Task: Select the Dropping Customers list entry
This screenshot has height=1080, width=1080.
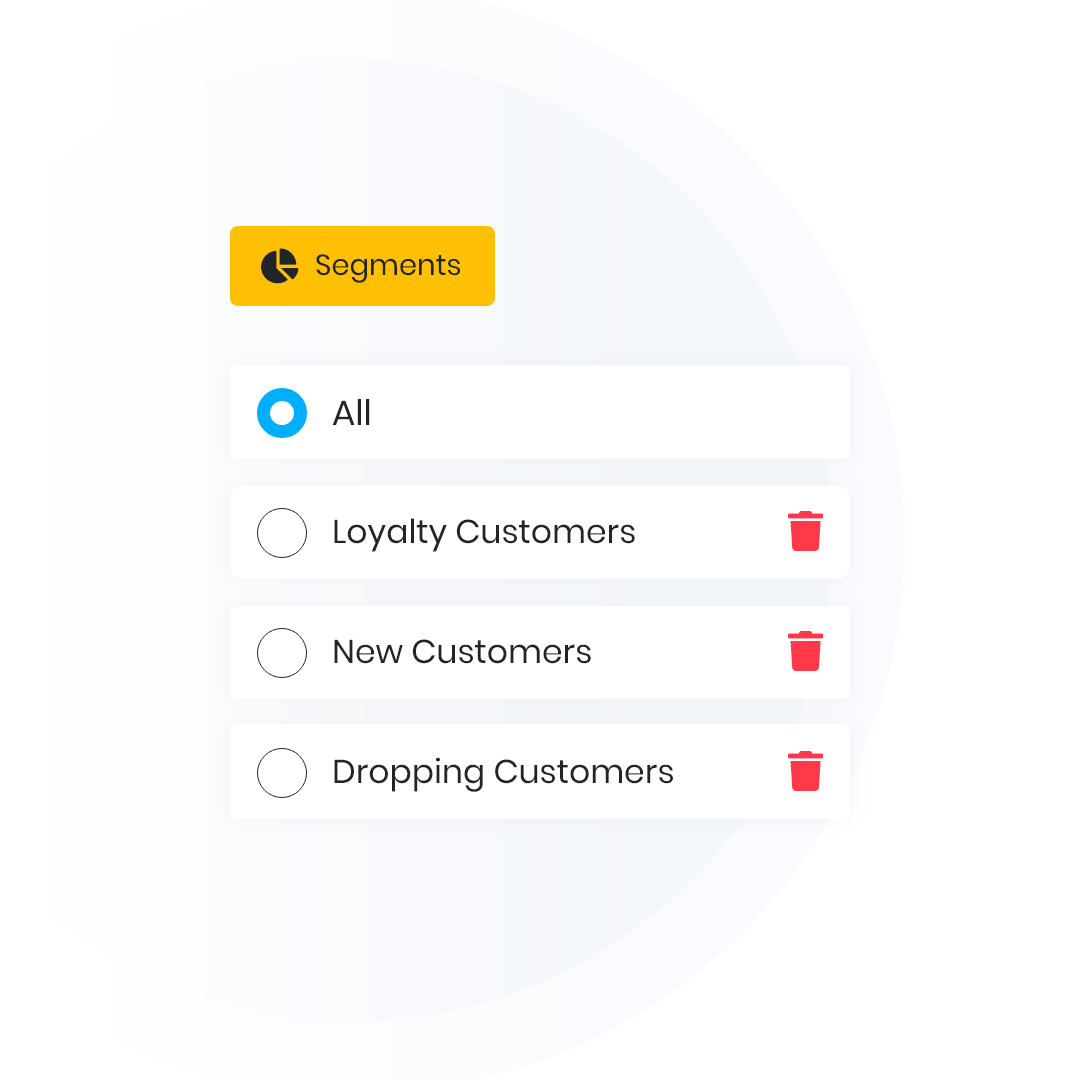Action: click(540, 772)
